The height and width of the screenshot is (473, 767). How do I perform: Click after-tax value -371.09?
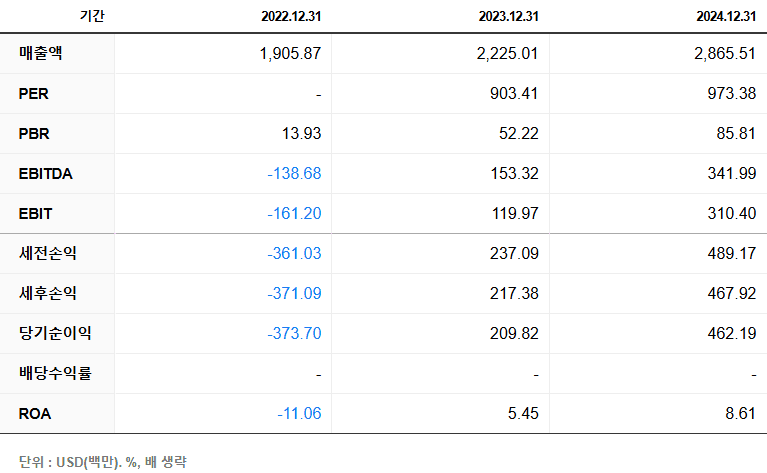pyautogui.click(x=294, y=294)
